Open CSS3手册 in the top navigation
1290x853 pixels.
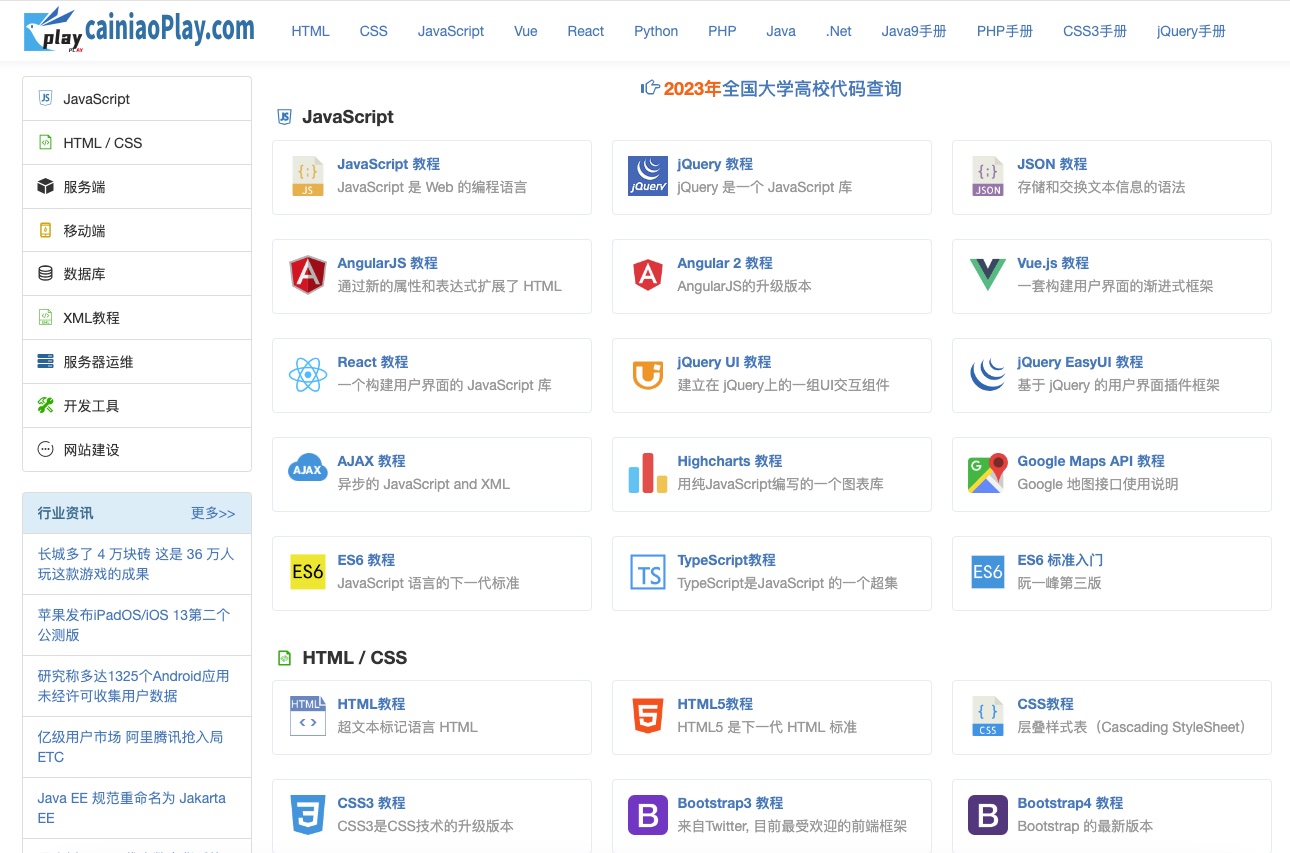coord(1095,31)
